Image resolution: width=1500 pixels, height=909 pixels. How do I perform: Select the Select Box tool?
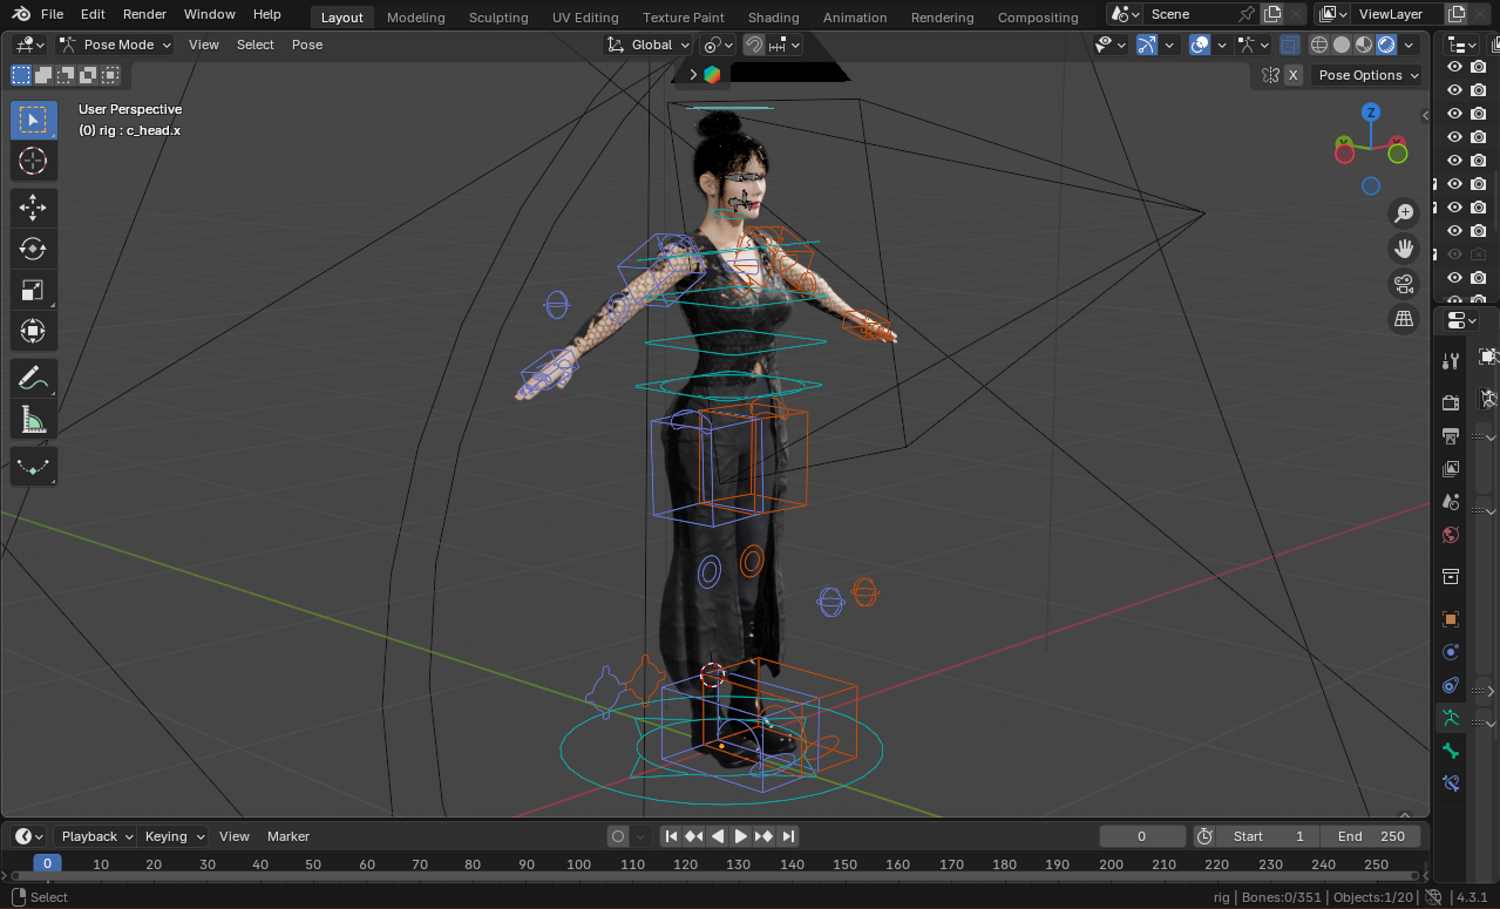coord(33,120)
